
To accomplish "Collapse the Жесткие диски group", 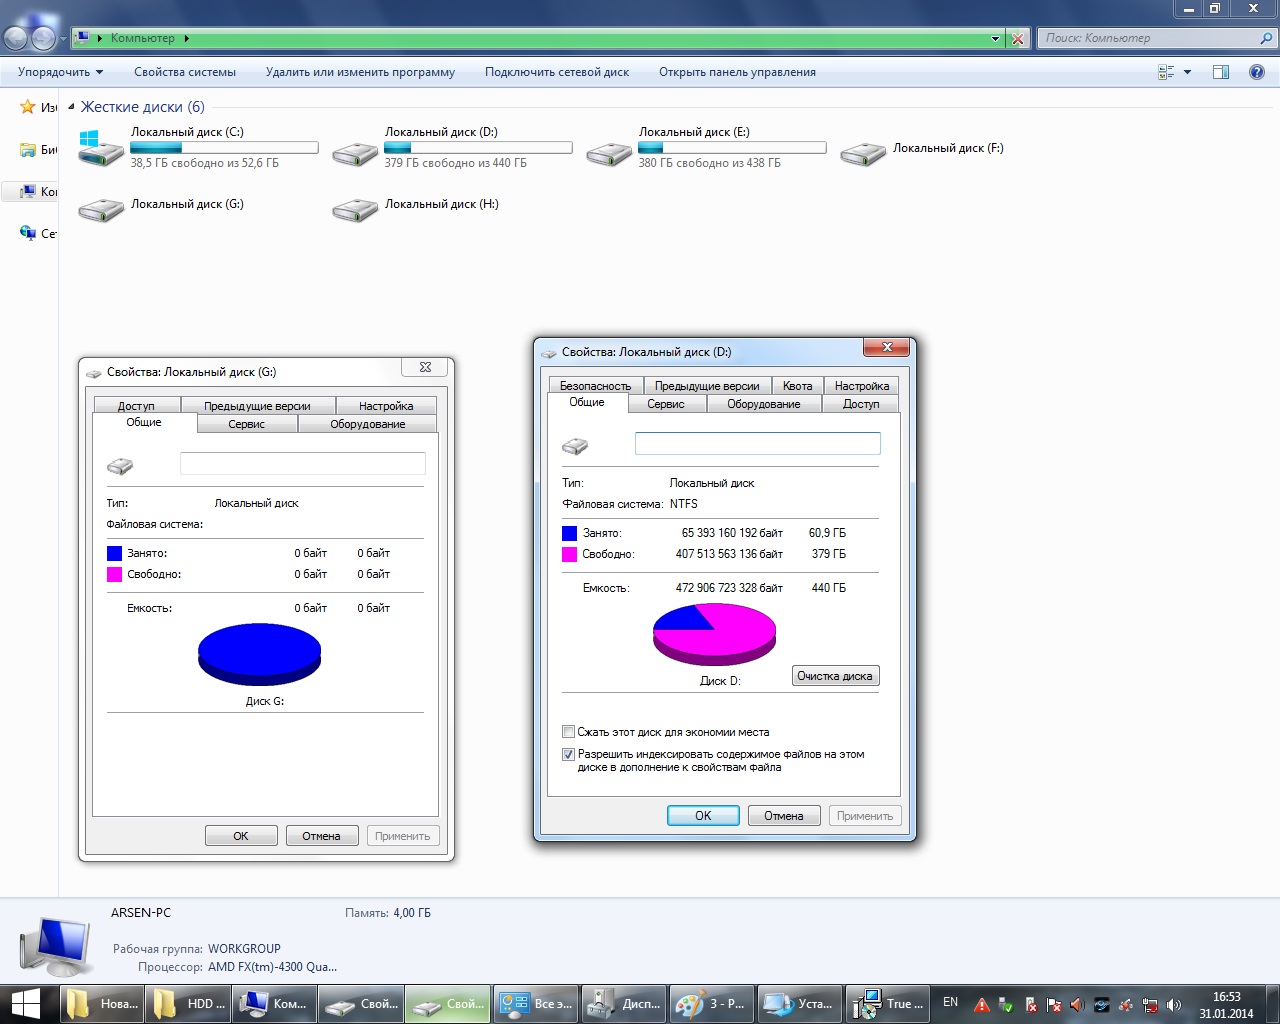I will coord(71,107).
